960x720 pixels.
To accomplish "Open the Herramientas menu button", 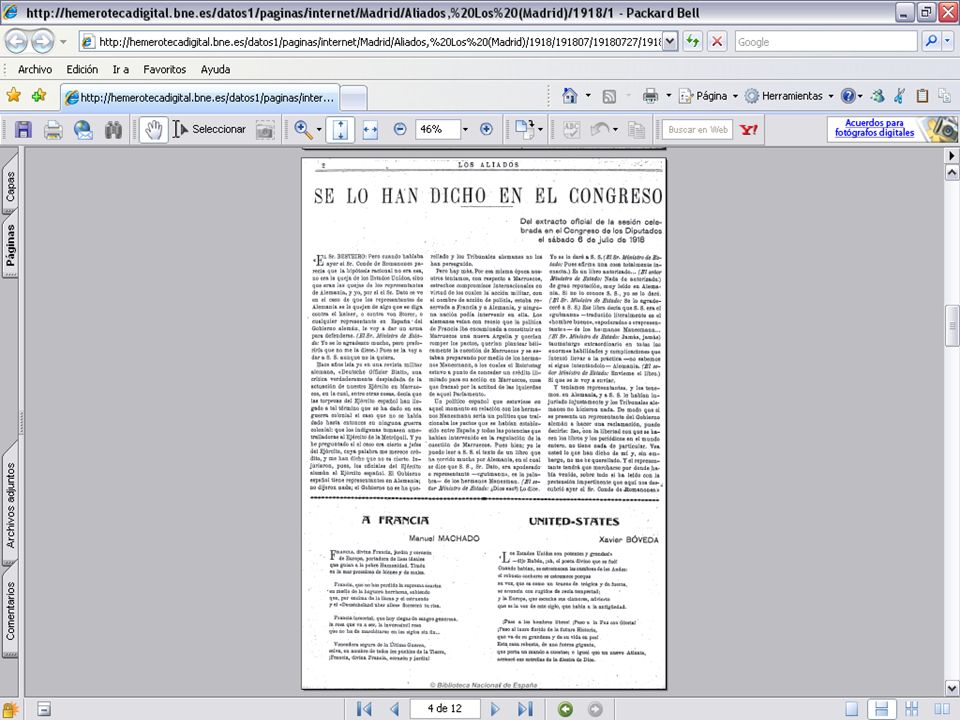I will click(789, 96).
